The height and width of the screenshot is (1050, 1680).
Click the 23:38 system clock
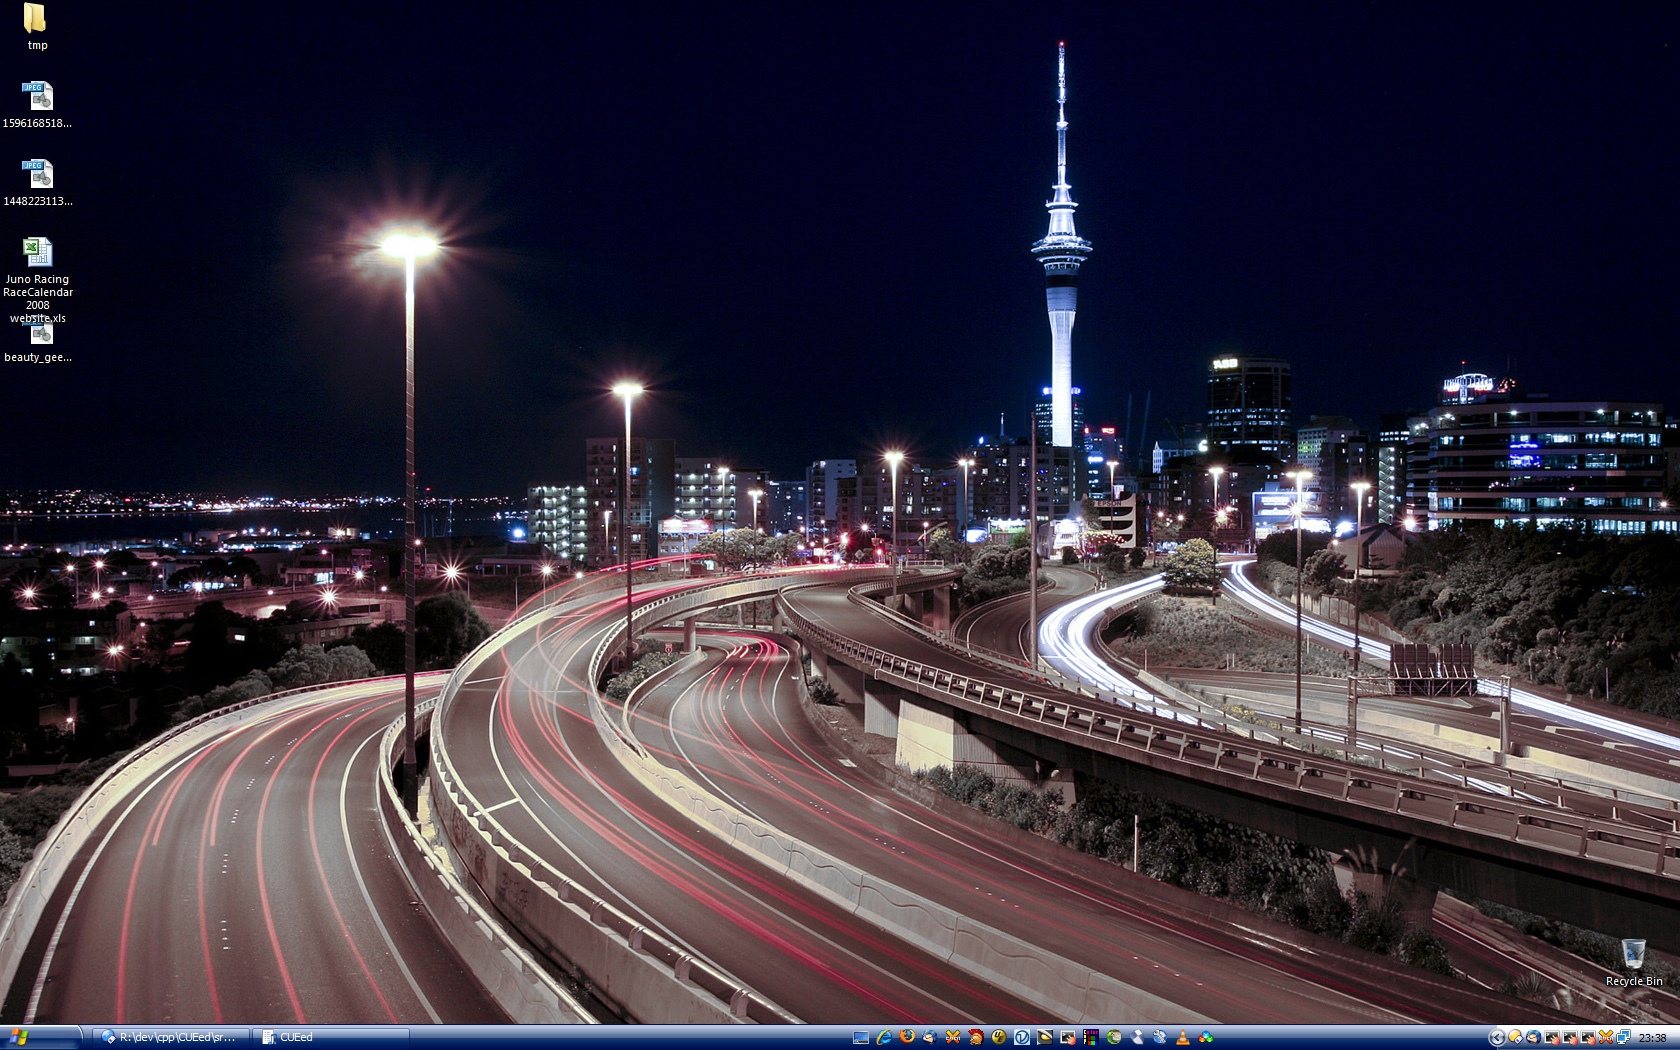tap(1652, 1038)
